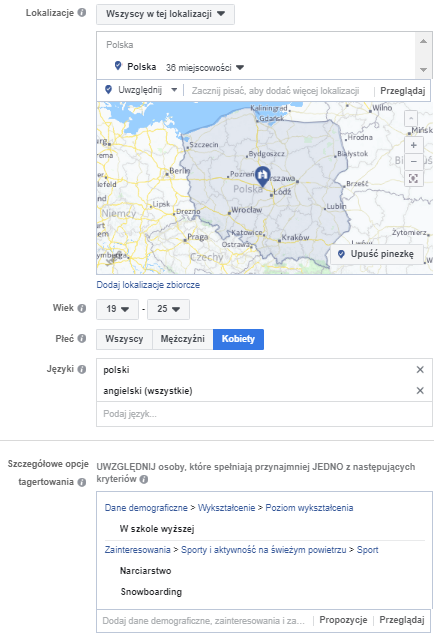This screenshot has width=440, height=636.
Task: Click Lublin on the map
Action: (337, 206)
